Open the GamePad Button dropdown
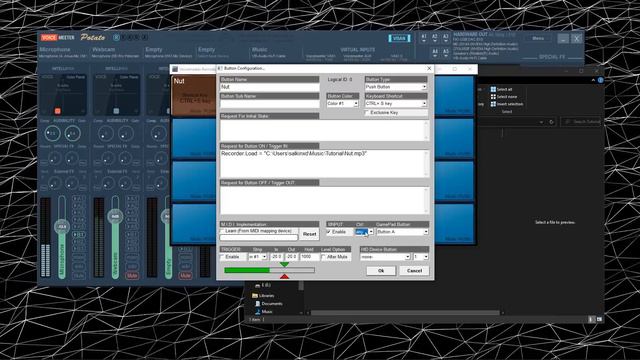Viewport: 640px width, 360px height. coord(402,231)
